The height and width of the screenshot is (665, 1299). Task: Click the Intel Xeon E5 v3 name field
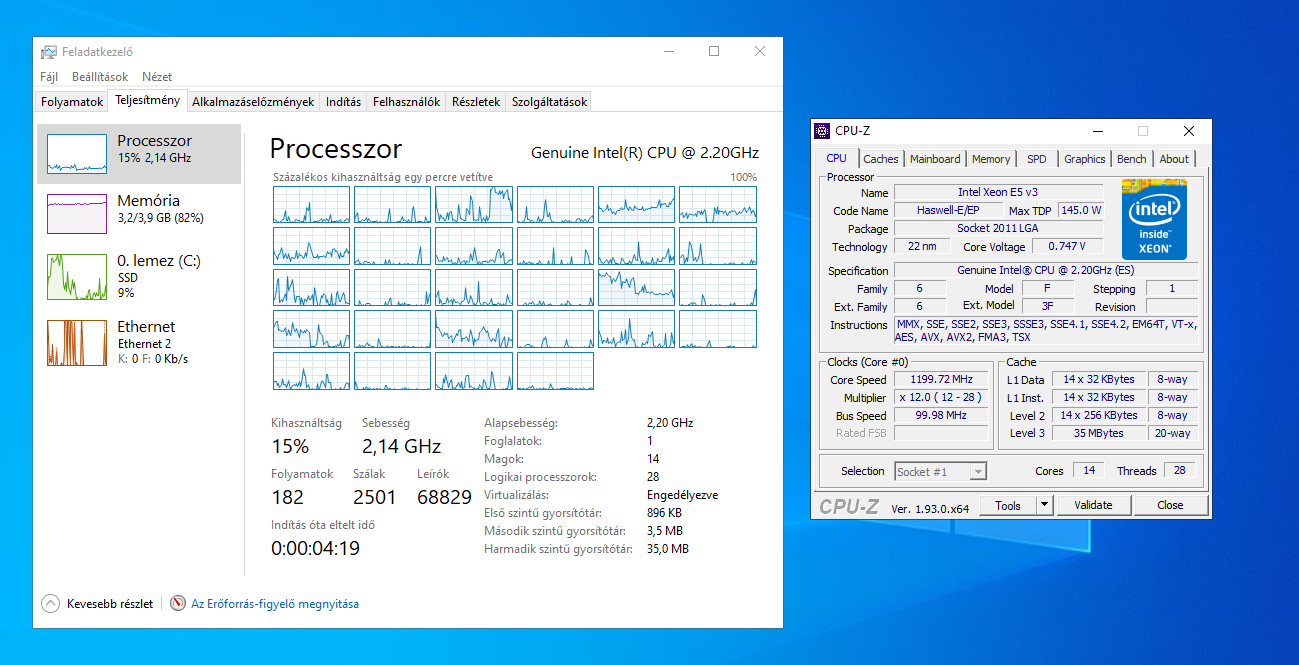(x=998, y=192)
